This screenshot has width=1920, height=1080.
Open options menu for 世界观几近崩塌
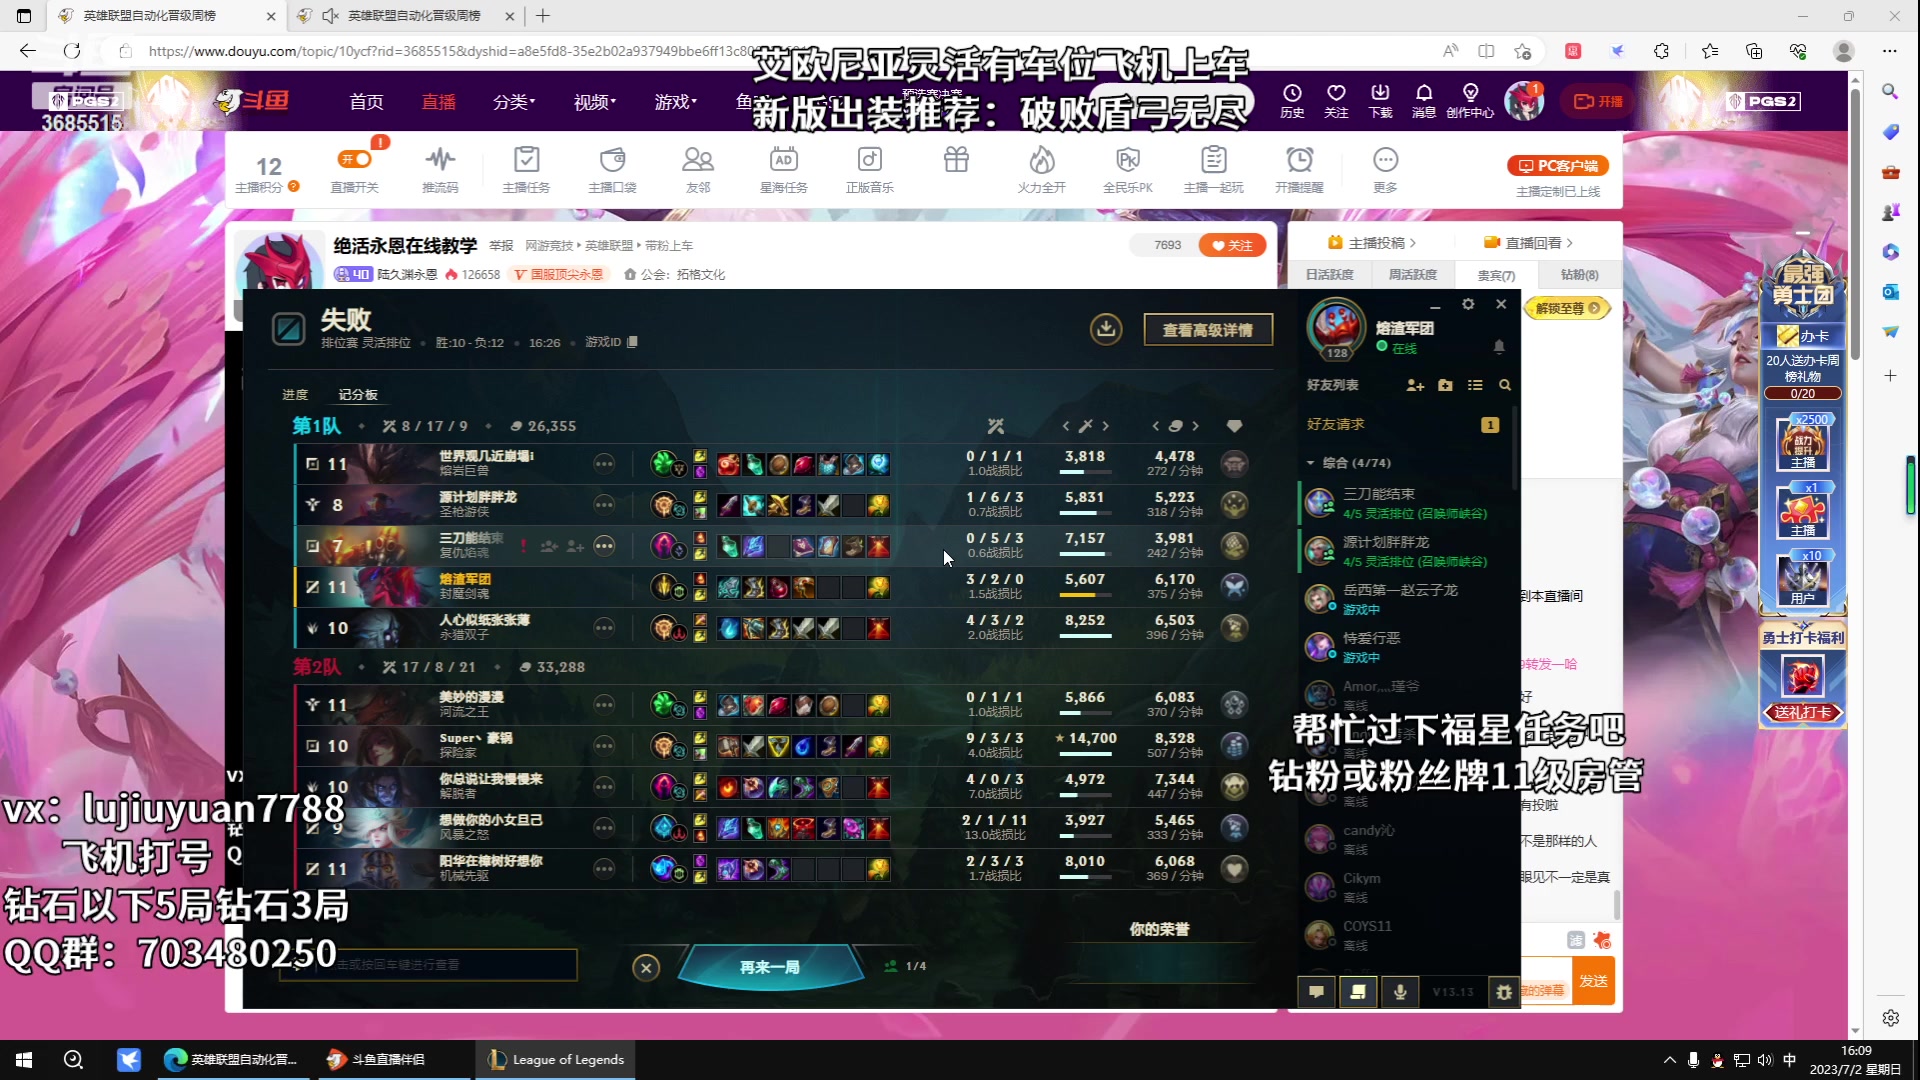coord(604,464)
